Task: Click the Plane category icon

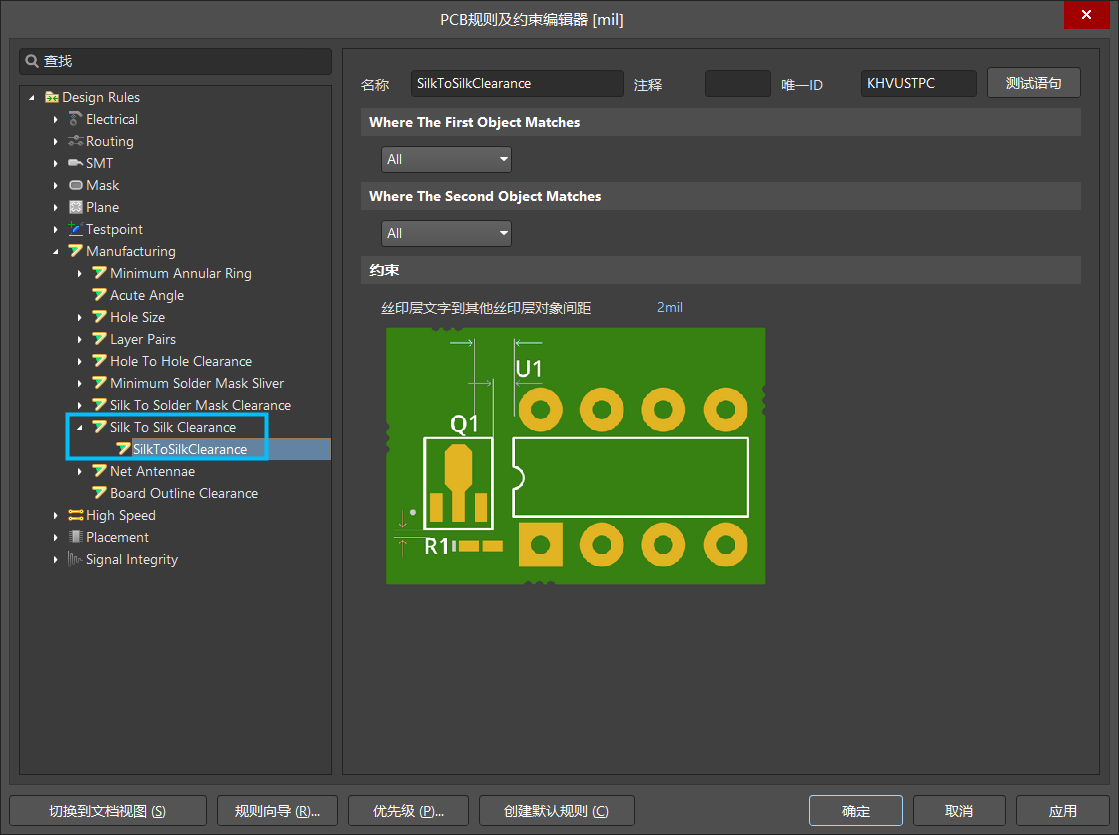Action: point(76,207)
